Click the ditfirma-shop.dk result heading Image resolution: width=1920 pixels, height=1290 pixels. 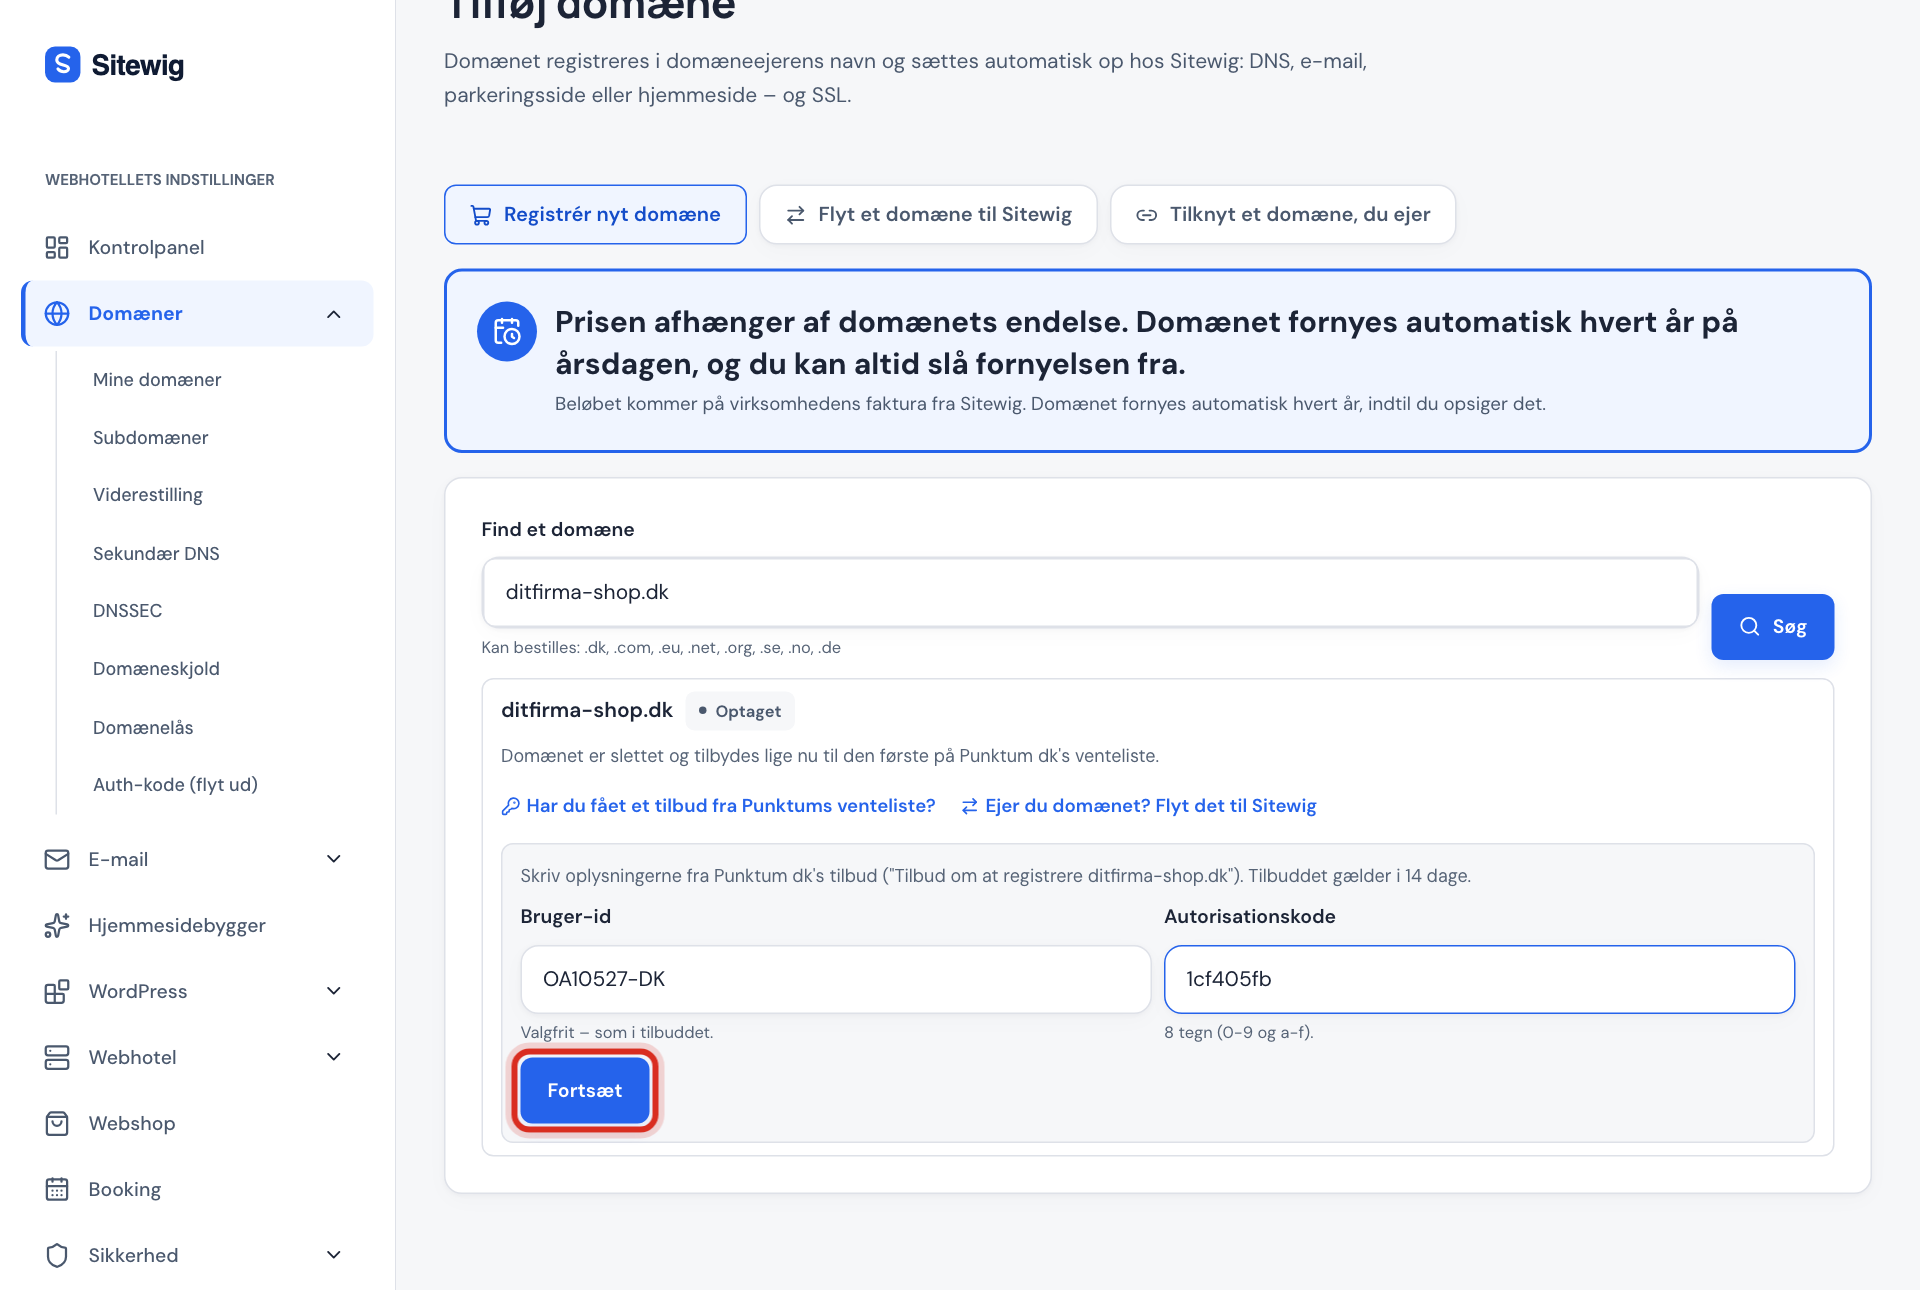586,711
